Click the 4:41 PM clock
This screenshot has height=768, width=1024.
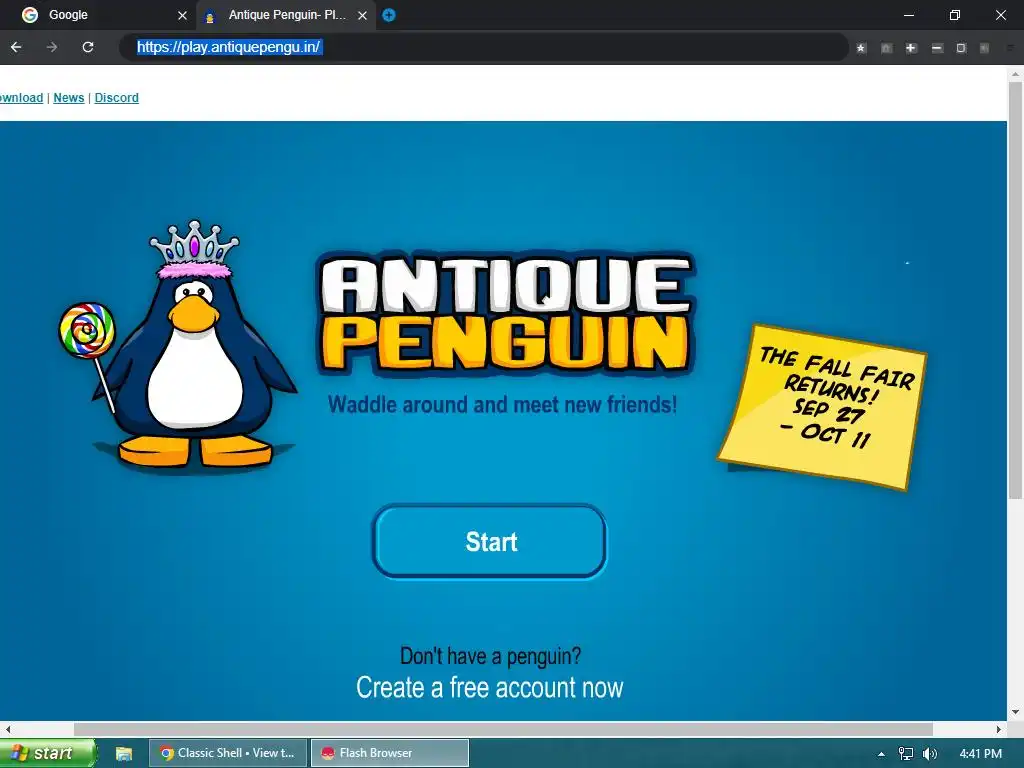click(981, 754)
